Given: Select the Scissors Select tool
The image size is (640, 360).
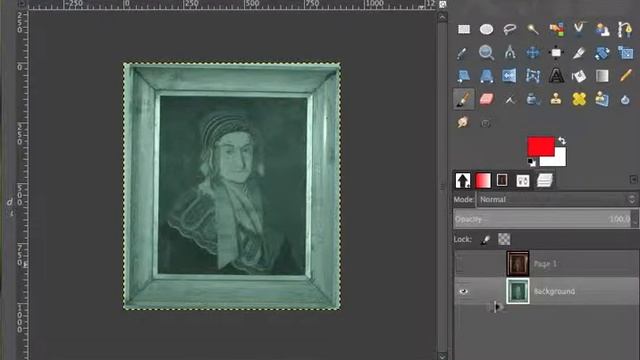Looking at the screenshot, I should [x=579, y=29].
